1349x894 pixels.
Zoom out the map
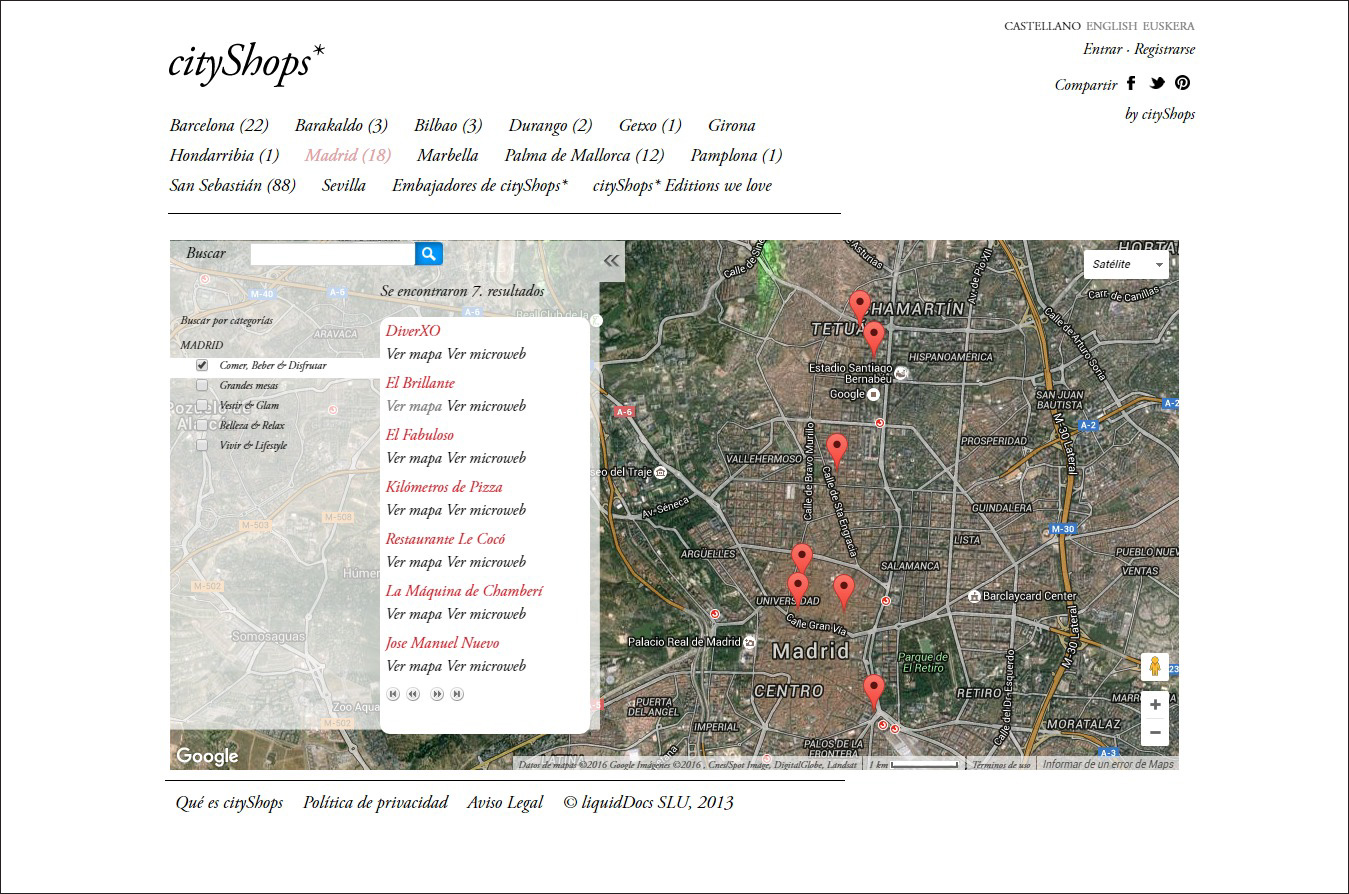tap(1155, 732)
